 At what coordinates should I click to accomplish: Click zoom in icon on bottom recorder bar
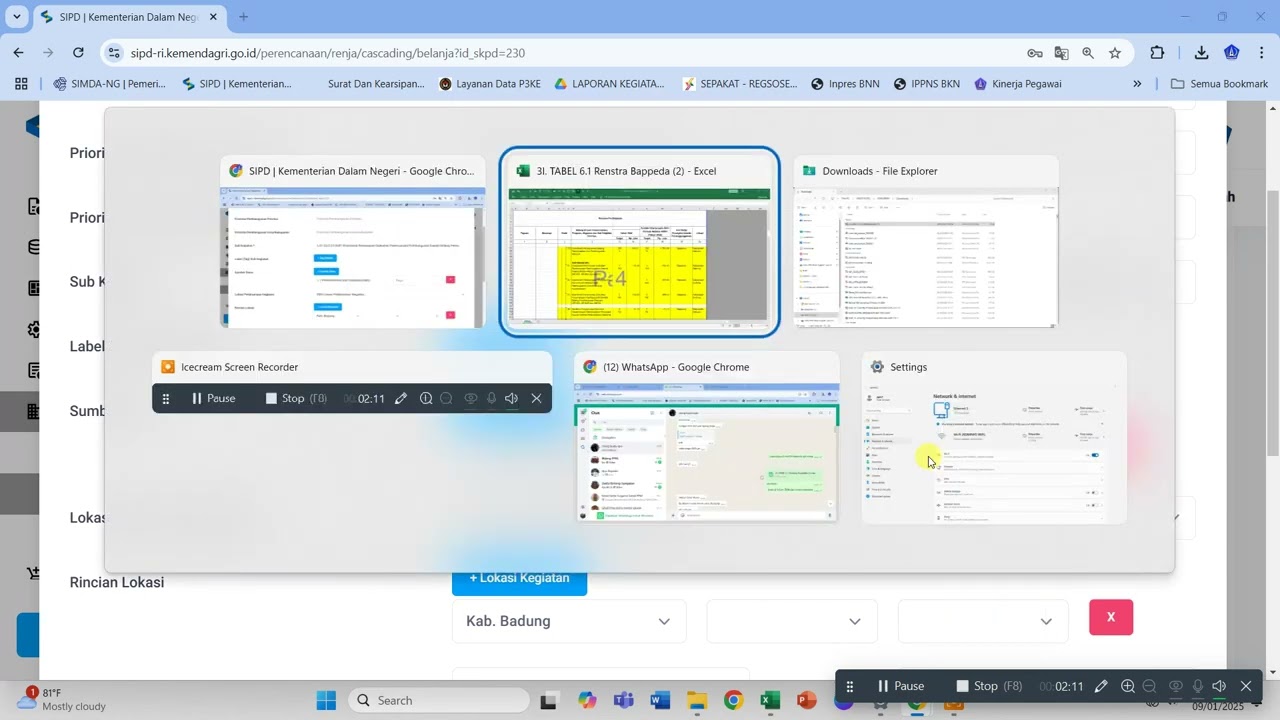point(1128,686)
